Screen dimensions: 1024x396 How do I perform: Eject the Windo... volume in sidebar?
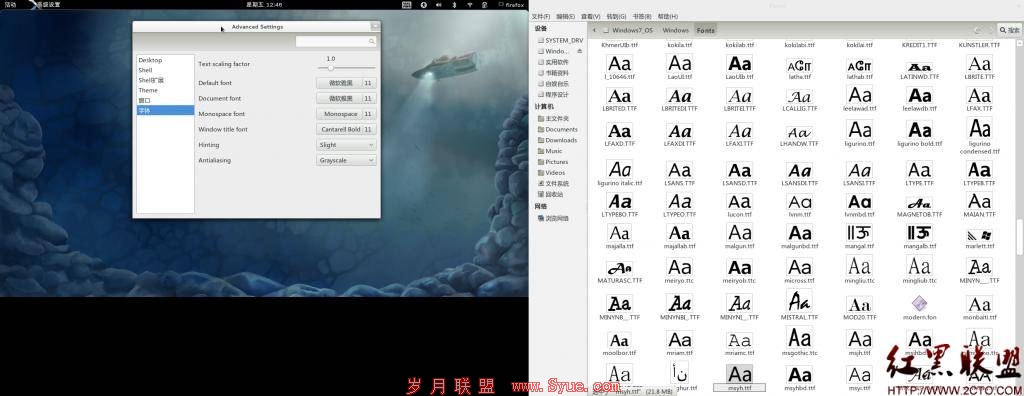[579, 50]
